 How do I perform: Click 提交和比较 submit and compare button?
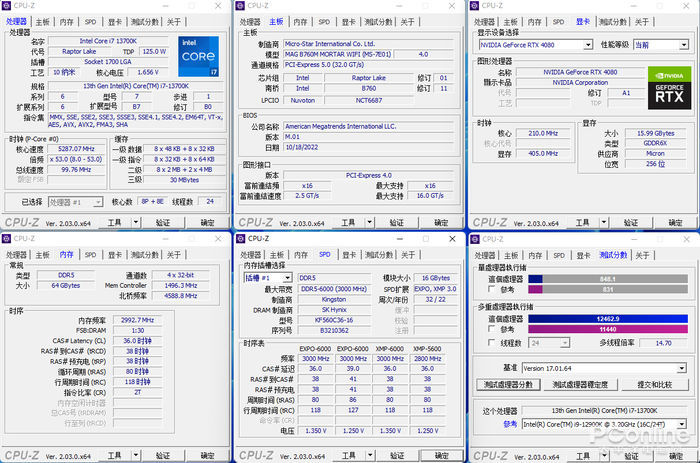[x=654, y=384]
